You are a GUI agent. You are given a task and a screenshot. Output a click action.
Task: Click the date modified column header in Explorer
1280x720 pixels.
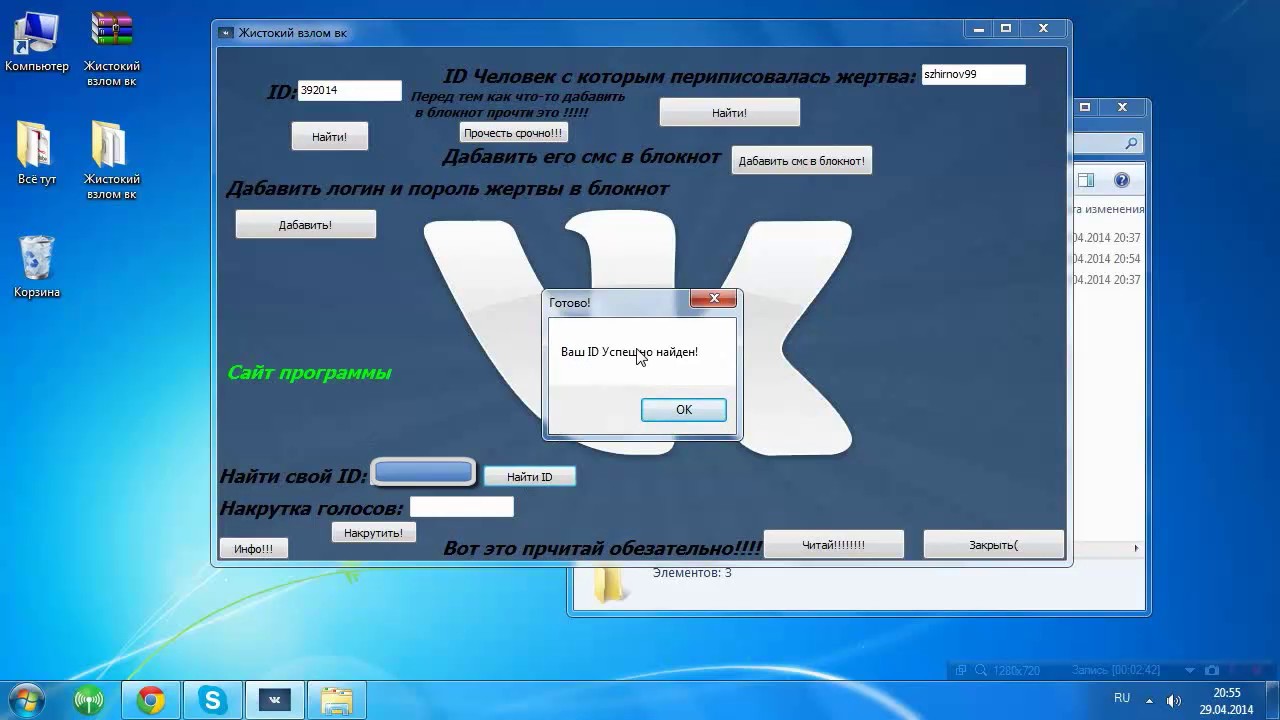coord(1108,209)
